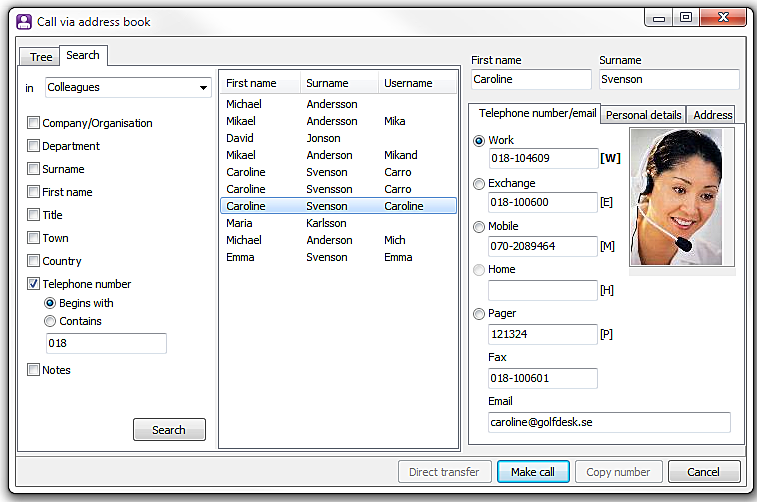Image resolution: width=757 pixels, height=502 pixels.
Task: Select the Michael Andersson row
Action: [338, 104]
